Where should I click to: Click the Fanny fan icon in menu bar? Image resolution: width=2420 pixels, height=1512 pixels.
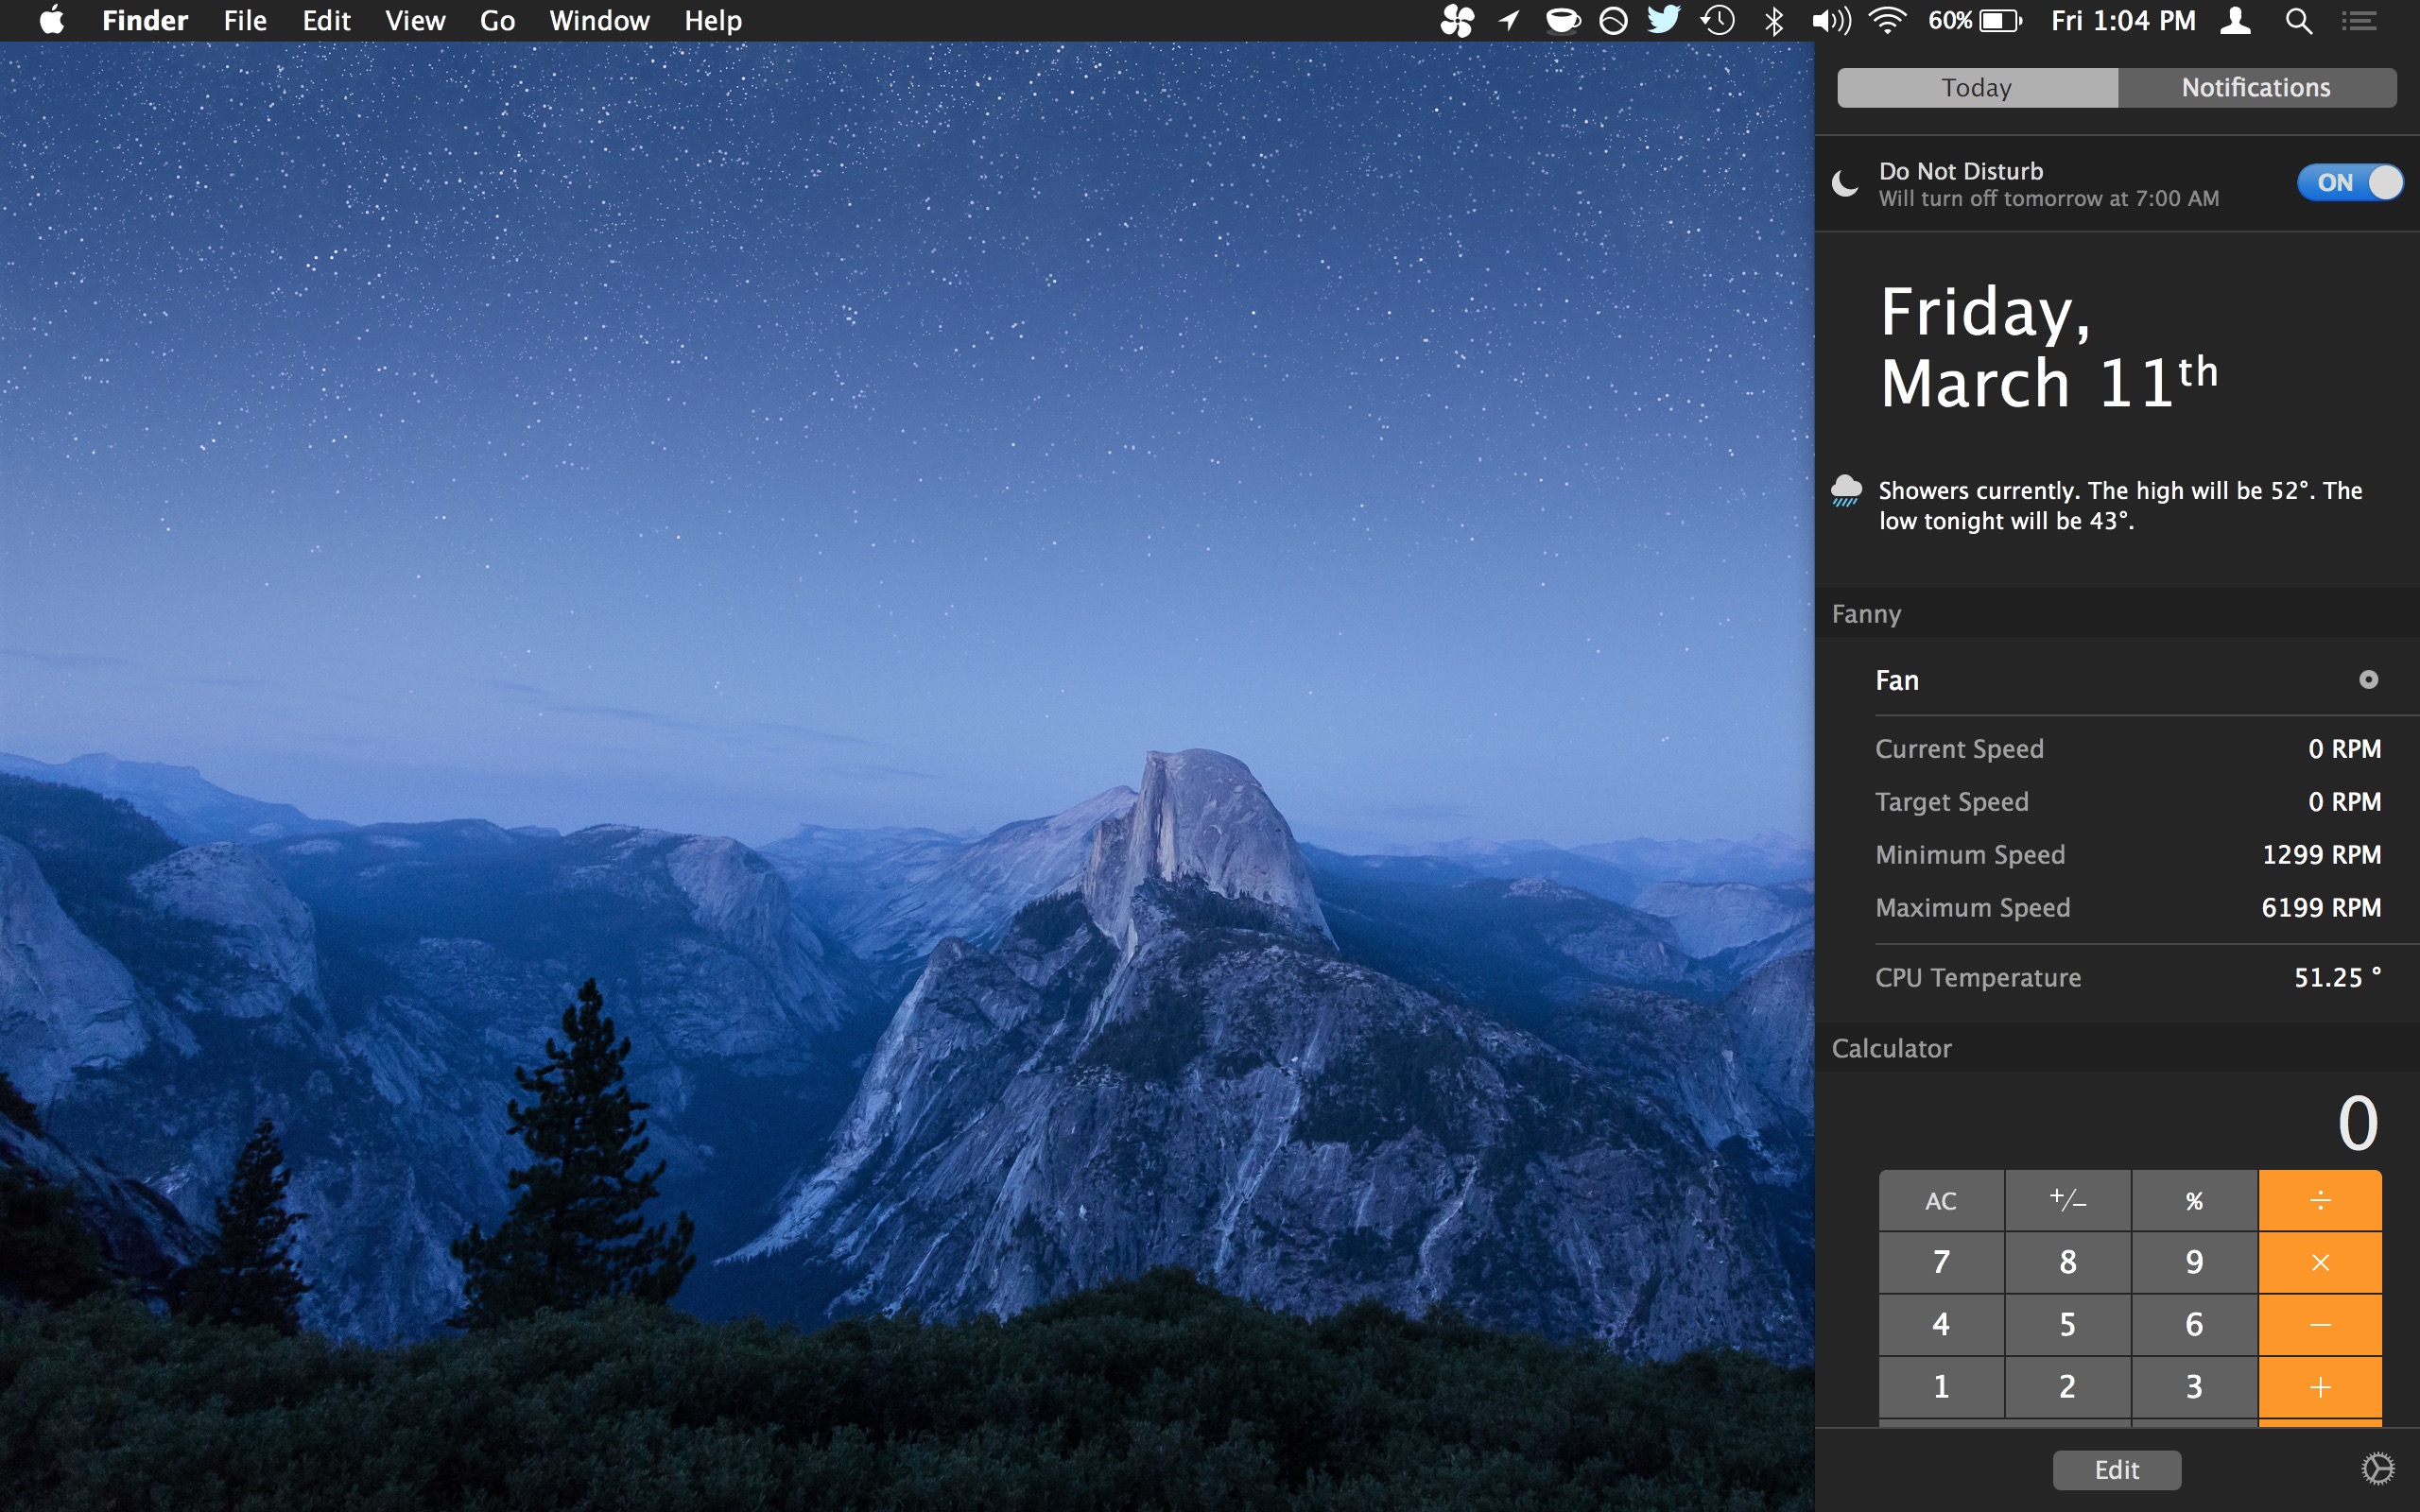click(1457, 21)
